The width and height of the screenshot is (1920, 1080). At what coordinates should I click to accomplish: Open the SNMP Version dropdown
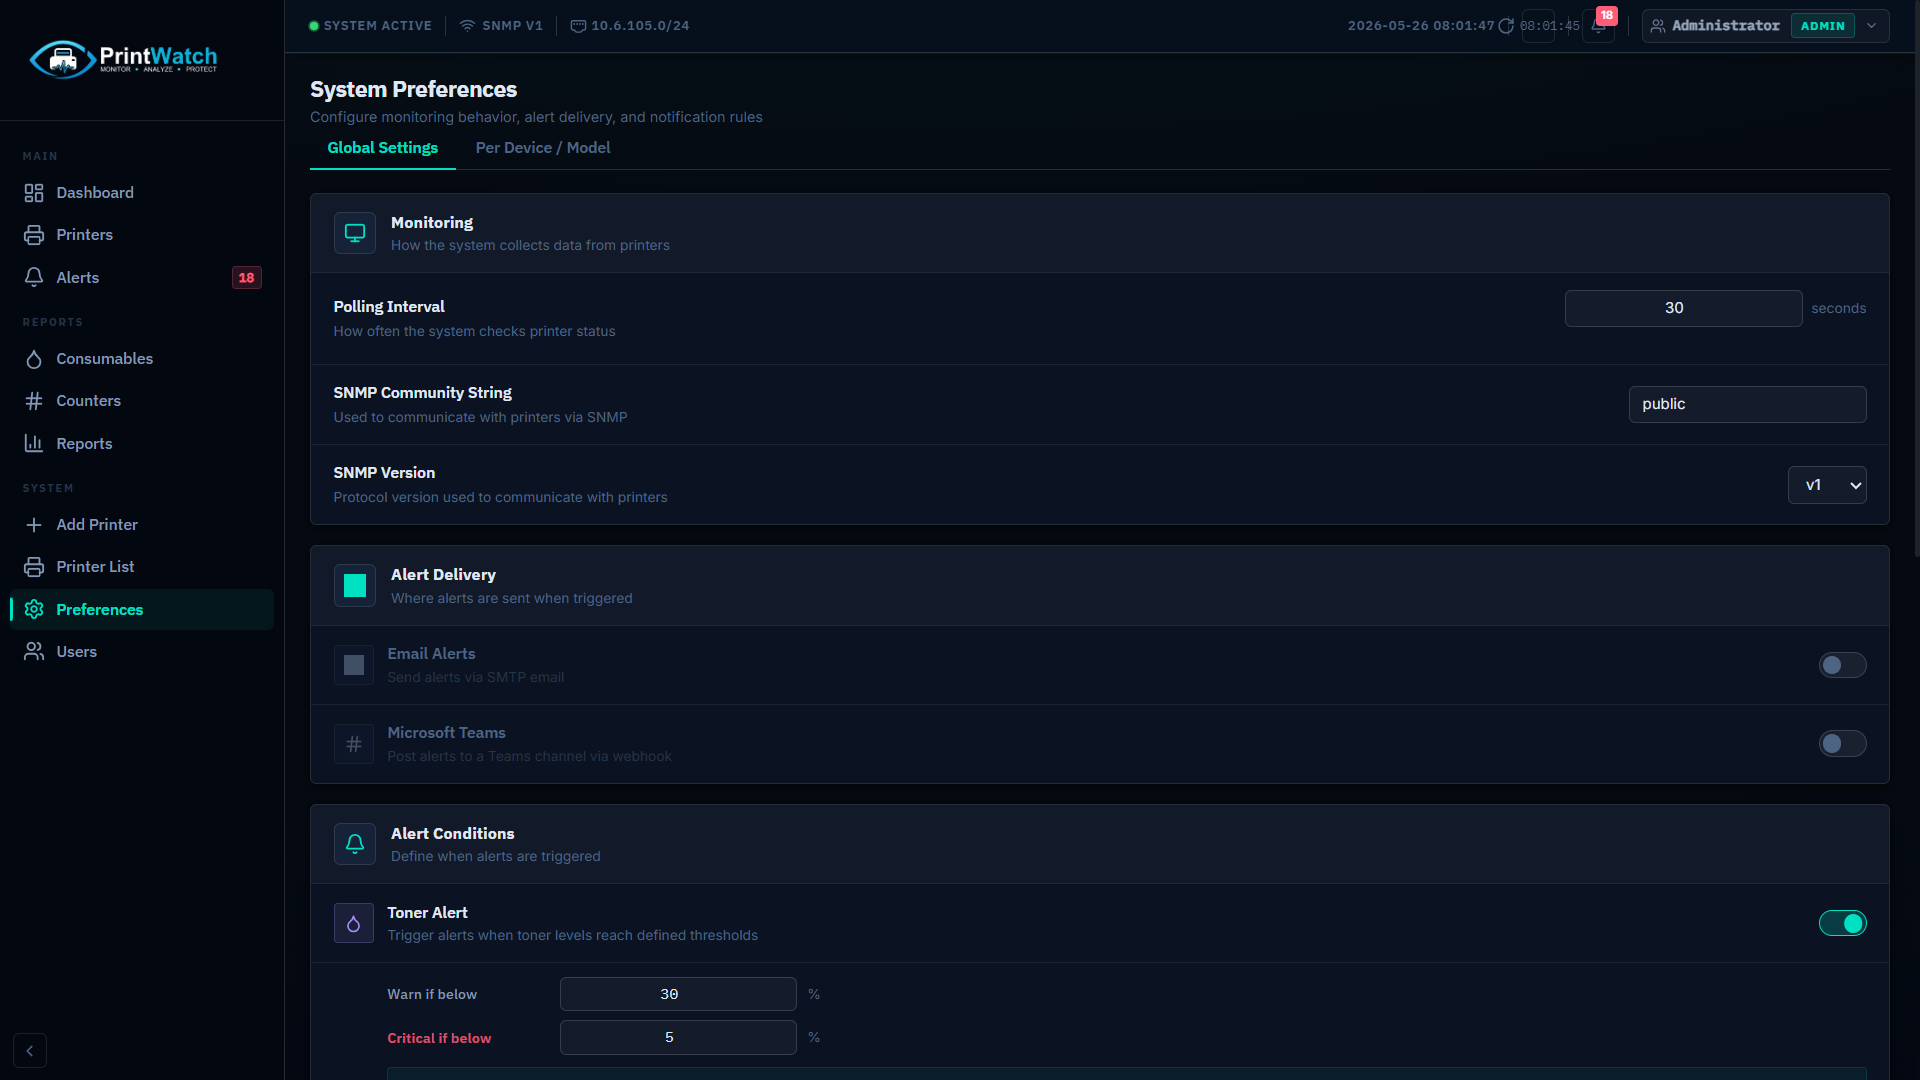pos(1827,485)
